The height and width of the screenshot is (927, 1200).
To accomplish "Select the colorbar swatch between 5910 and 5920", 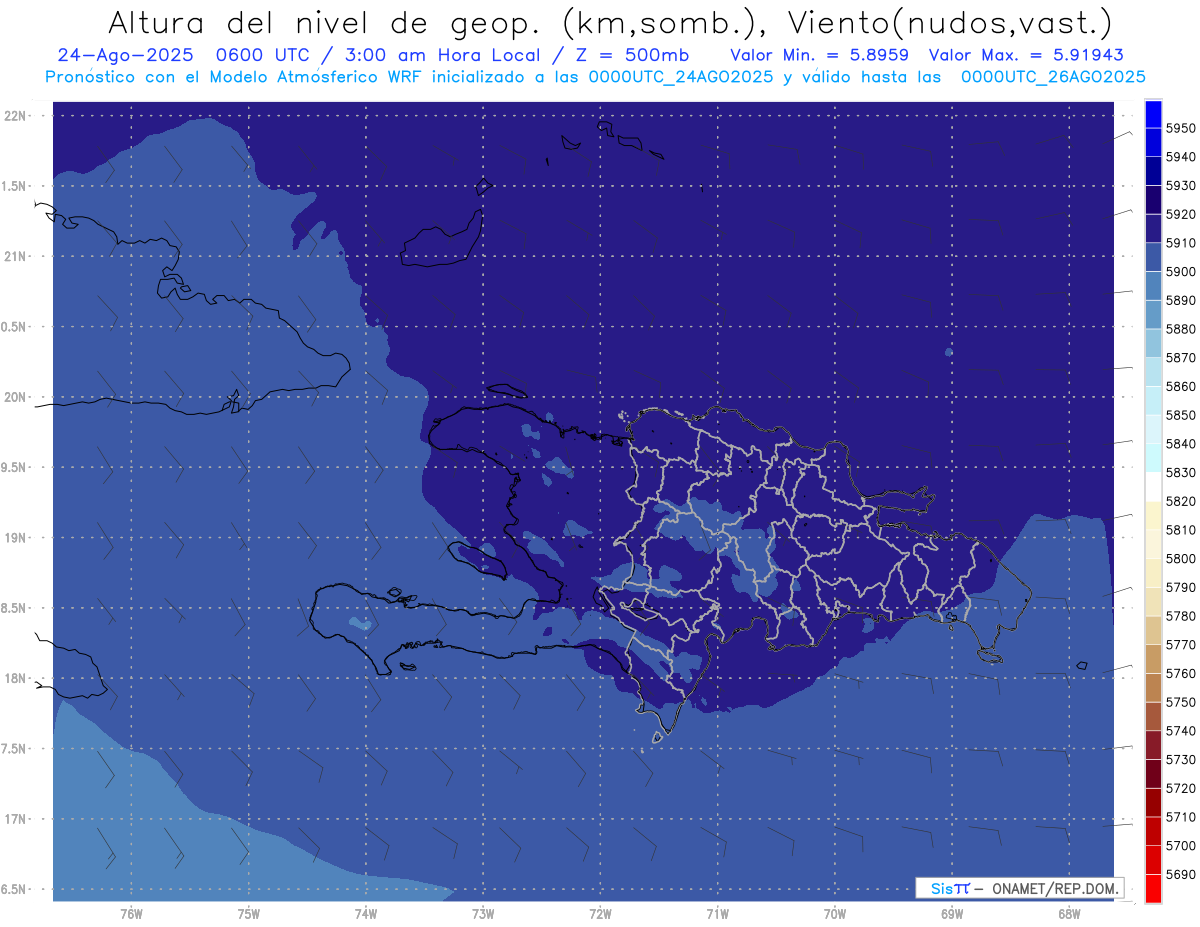I will click(1152, 228).
